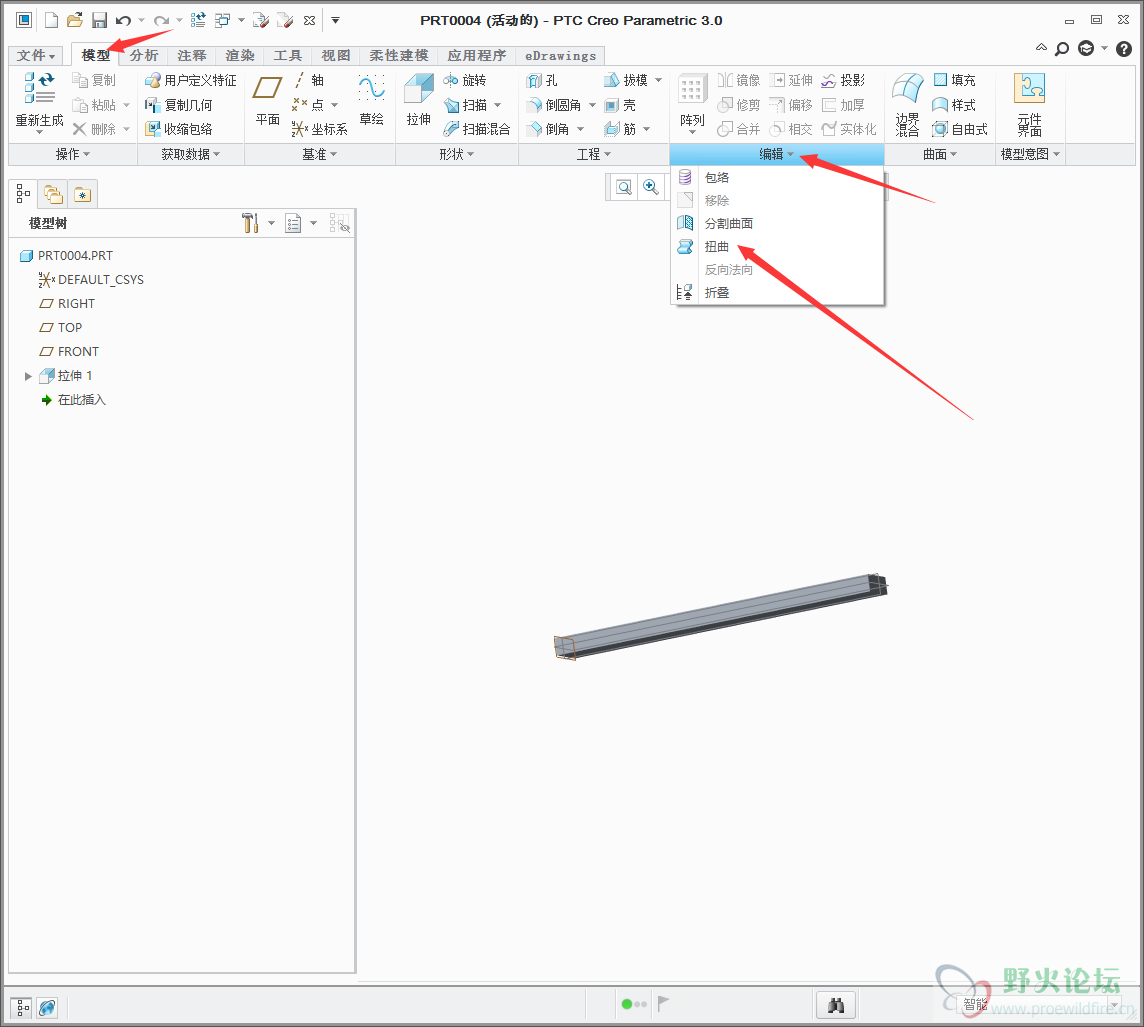Open the model tree settings hammer icon
Viewport: 1144px width, 1027px height.
pyautogui.click(x=250, y=222)
